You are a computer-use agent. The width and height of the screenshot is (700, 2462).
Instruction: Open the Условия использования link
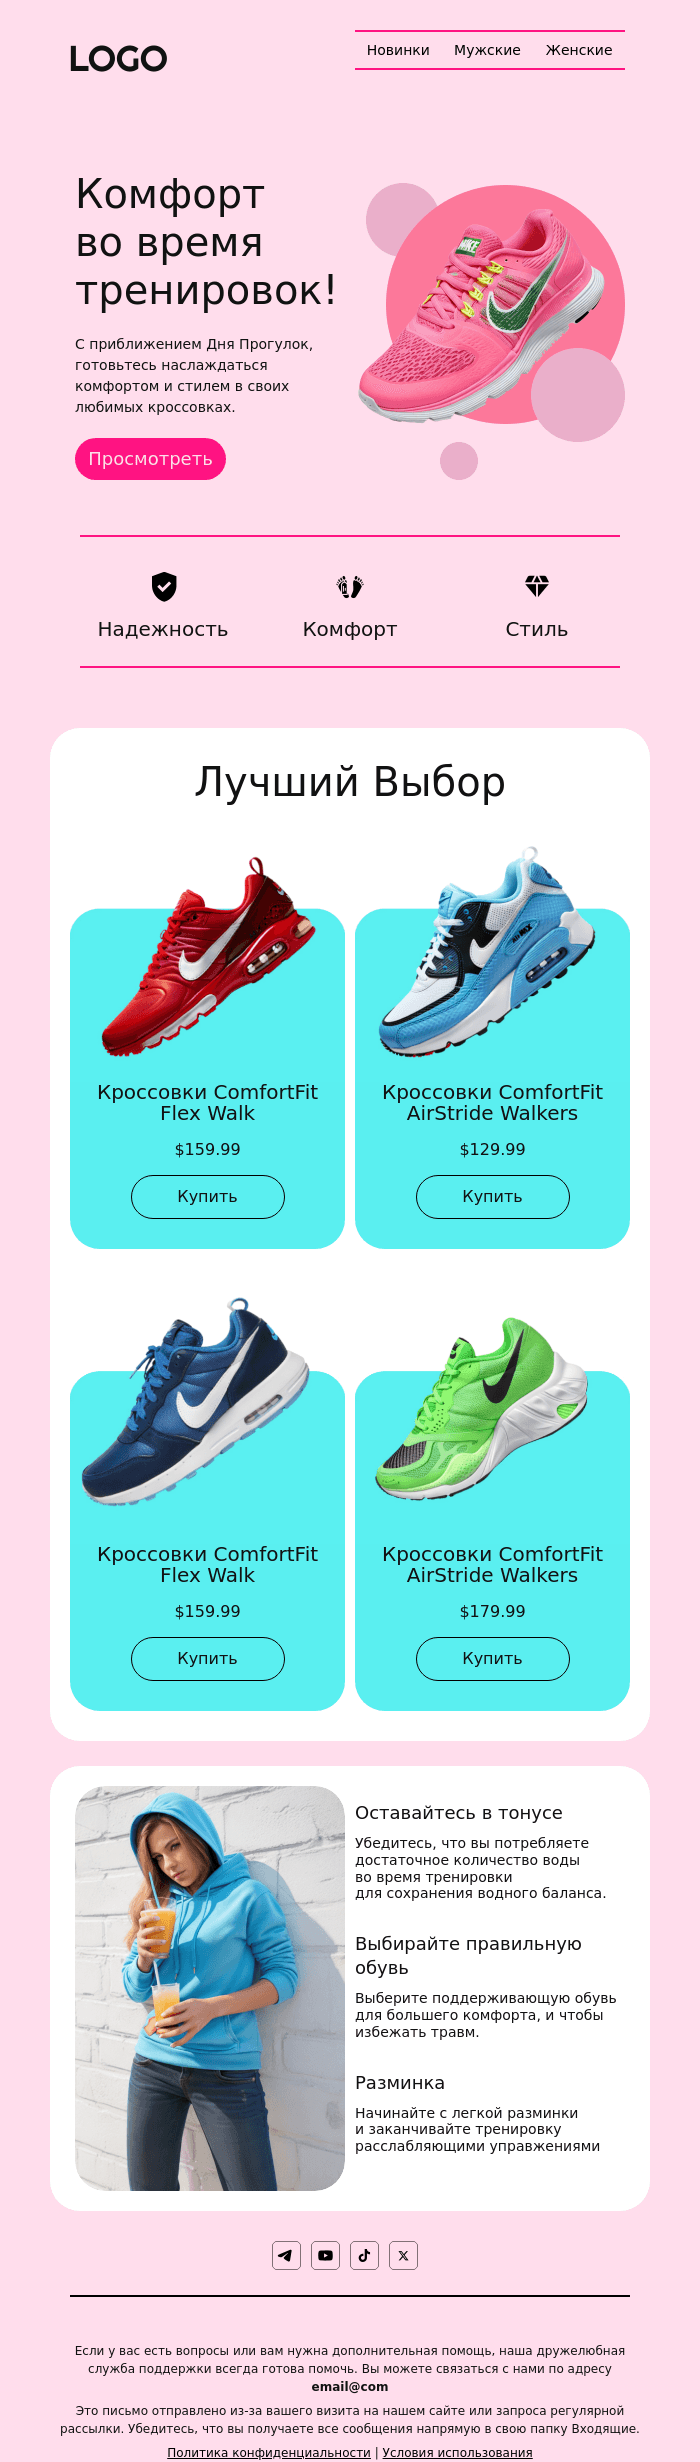coord(457,2445)
